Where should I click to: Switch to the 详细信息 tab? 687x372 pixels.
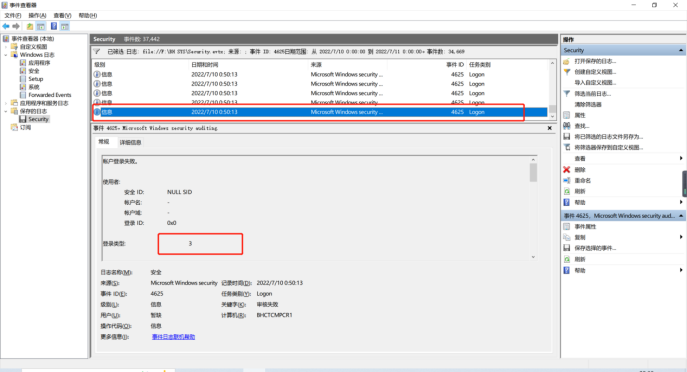(131, 142)
